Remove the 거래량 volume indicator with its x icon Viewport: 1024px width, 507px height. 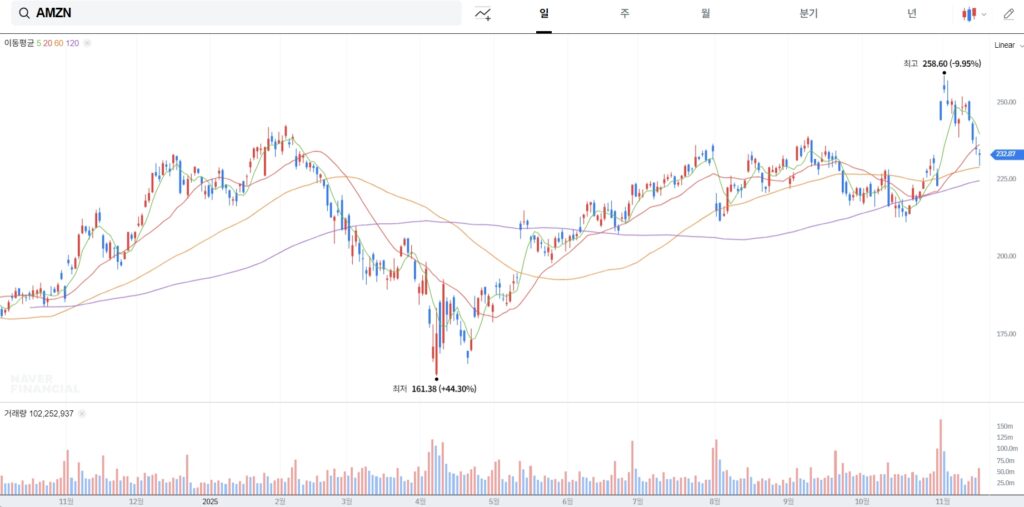click(x=82, y=414)
